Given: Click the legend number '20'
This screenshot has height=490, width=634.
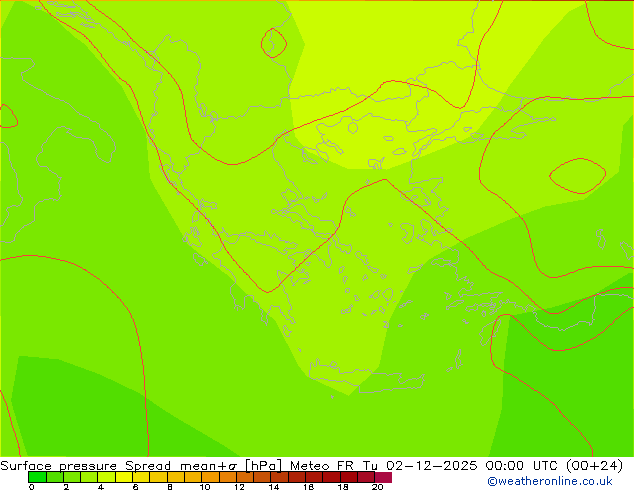Looking at the screenshot, I should coord(377,487).
